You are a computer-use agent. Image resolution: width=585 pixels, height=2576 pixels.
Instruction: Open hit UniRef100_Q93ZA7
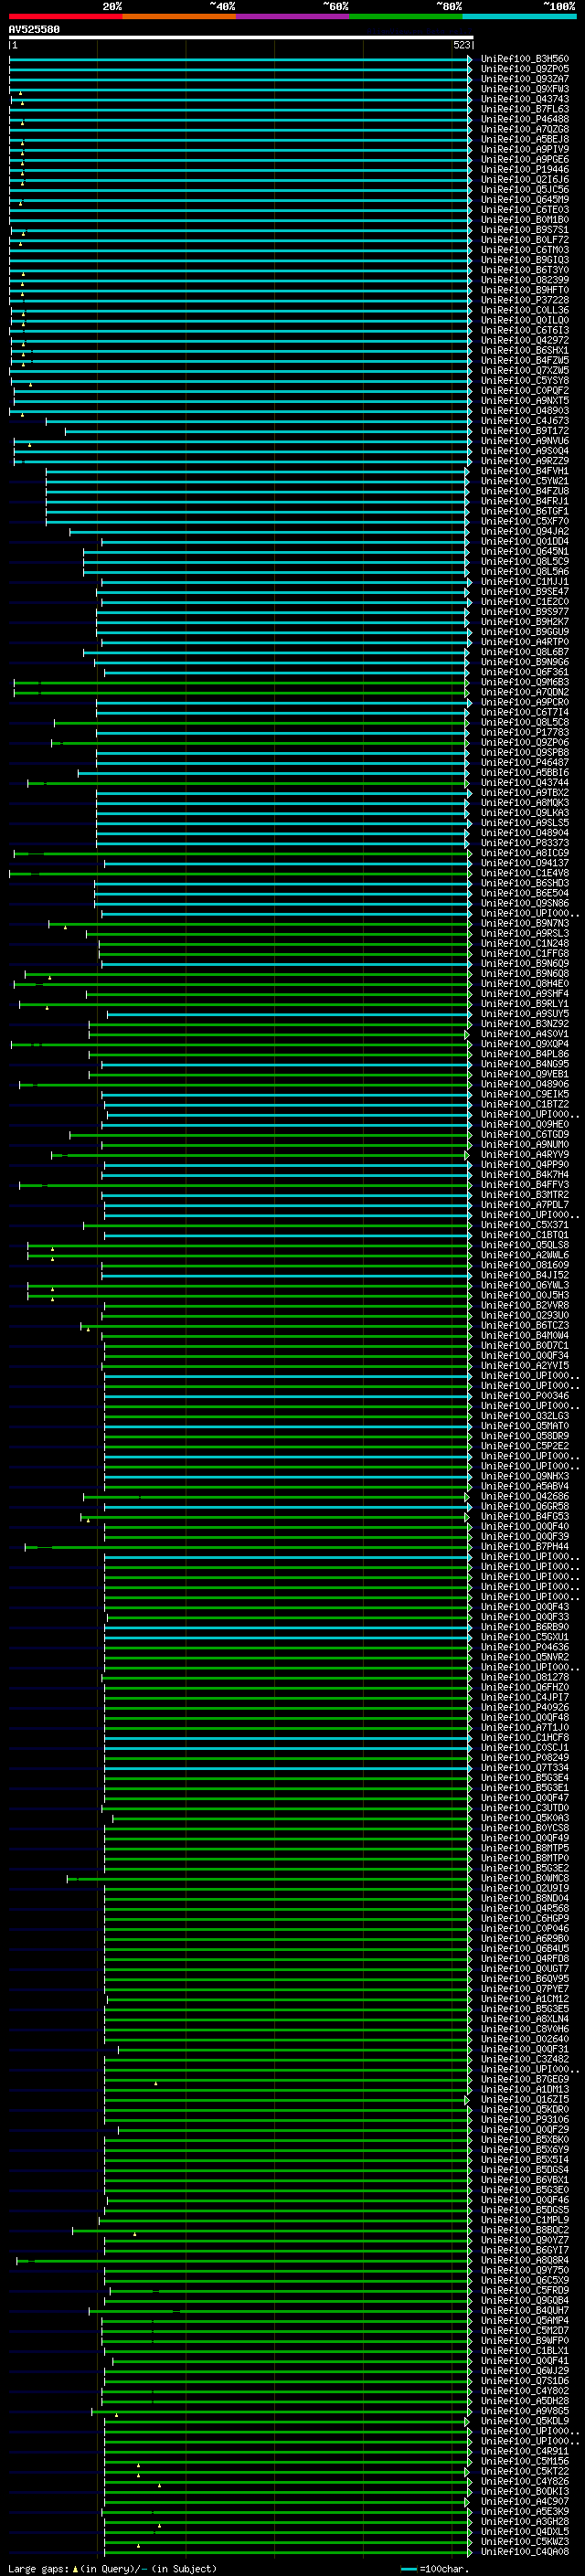(524, 79)
